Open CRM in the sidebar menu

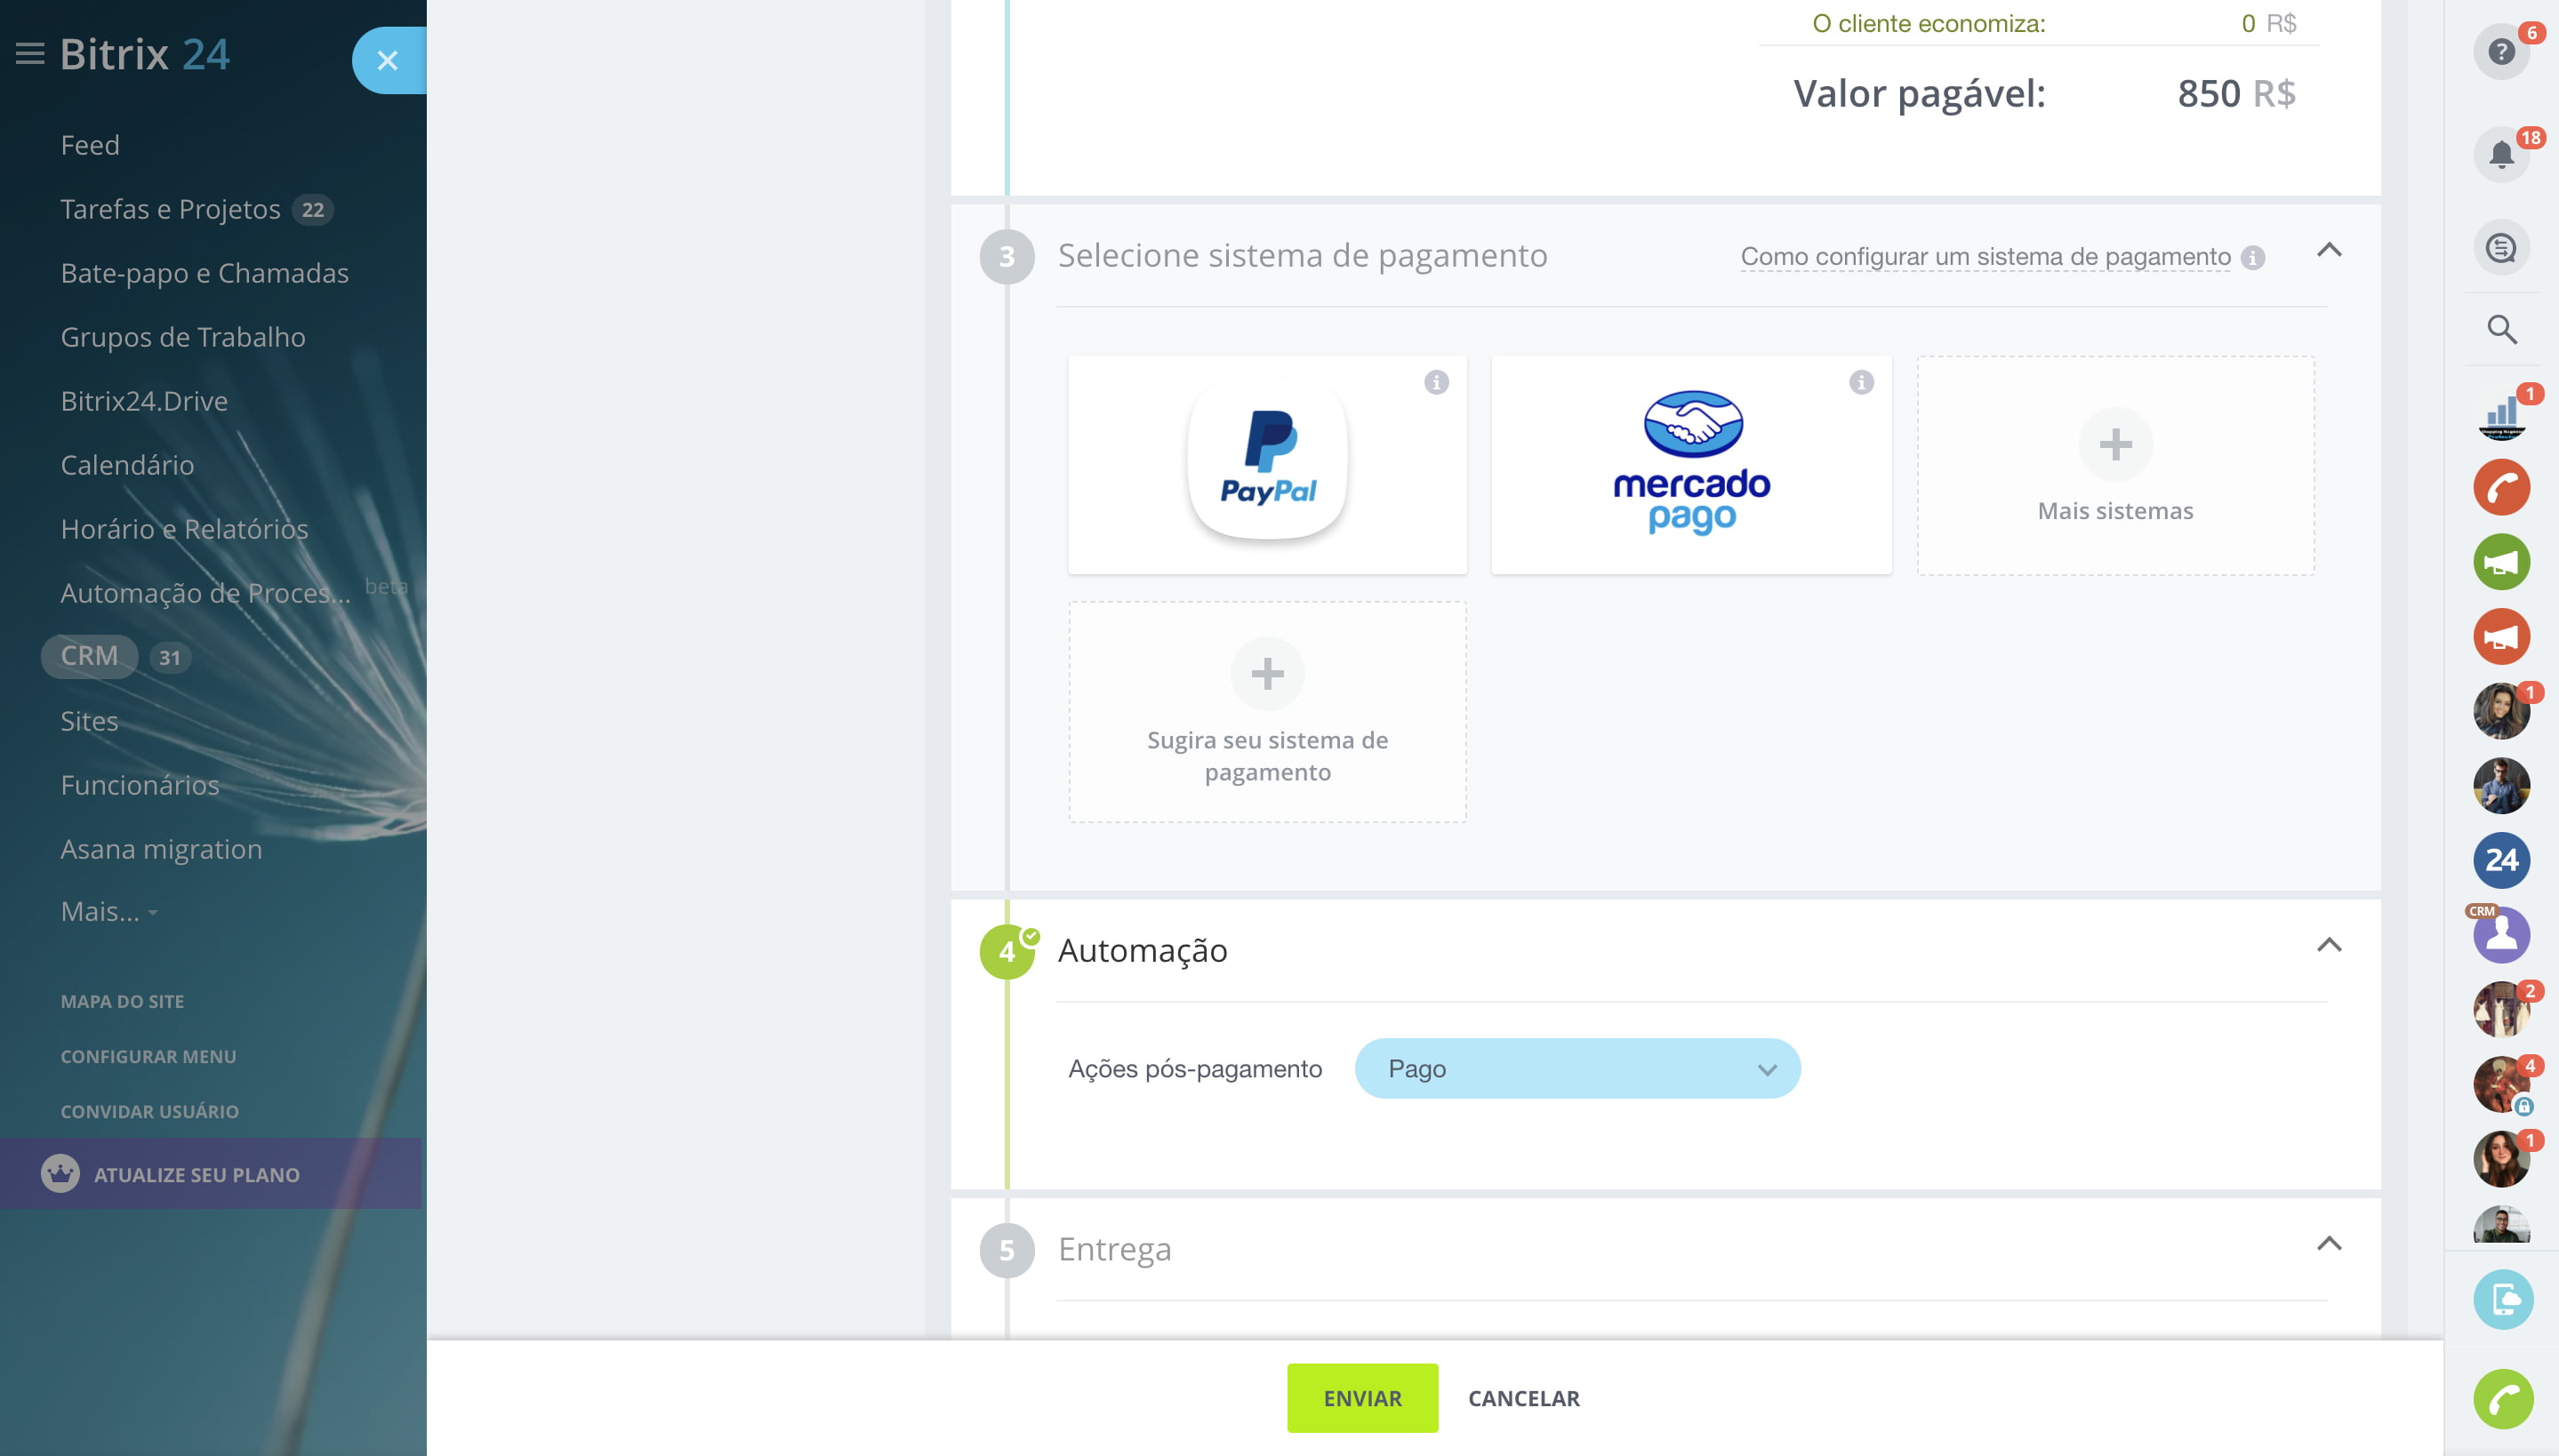[x=89, y=656]
